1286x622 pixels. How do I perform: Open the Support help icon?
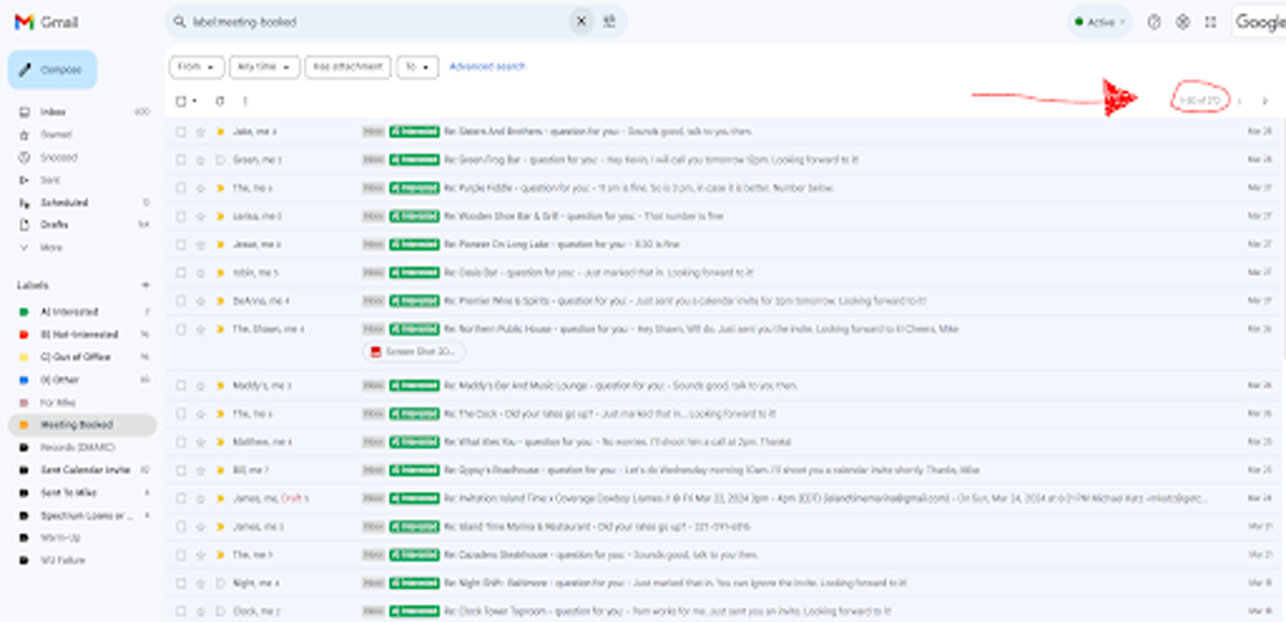click(1154, 22)
